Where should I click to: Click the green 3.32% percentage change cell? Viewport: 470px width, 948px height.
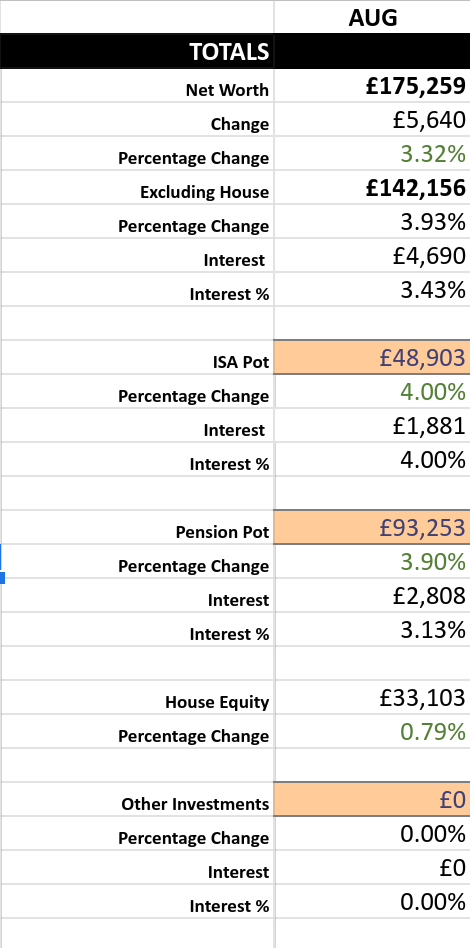click(x=372, y=154)
